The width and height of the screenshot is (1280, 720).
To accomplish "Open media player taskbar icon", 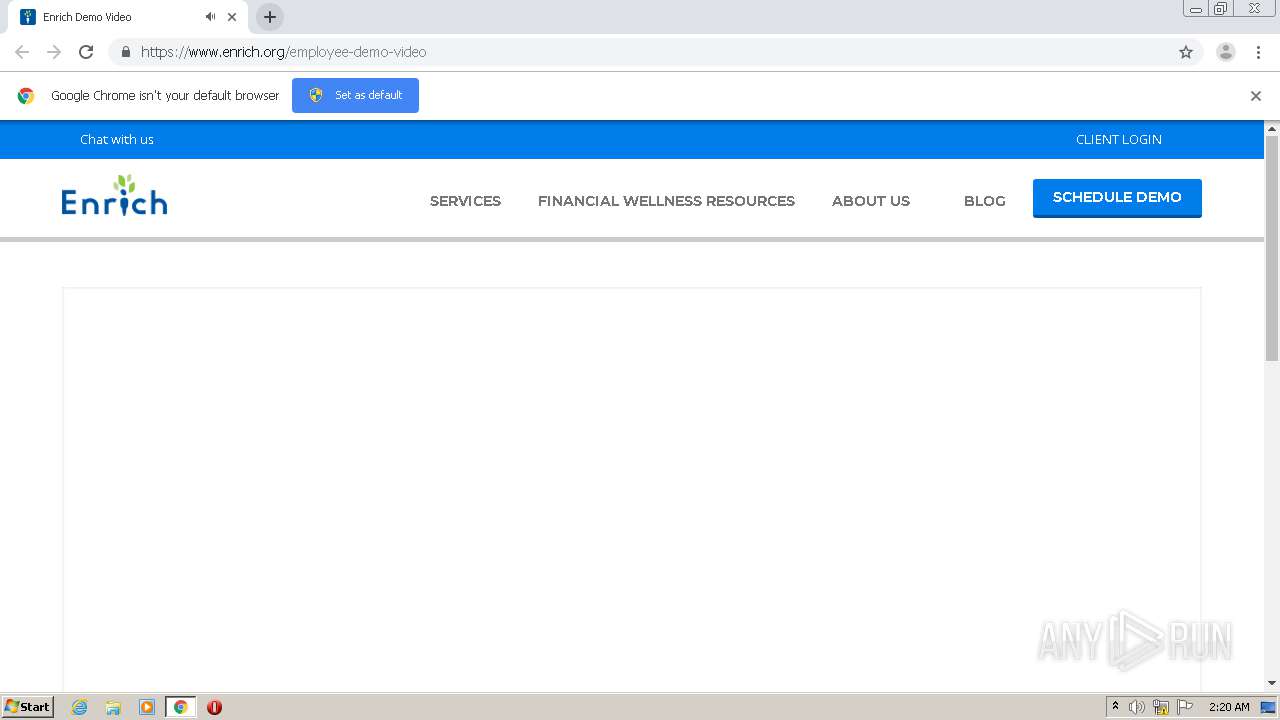I will (147, 707).
